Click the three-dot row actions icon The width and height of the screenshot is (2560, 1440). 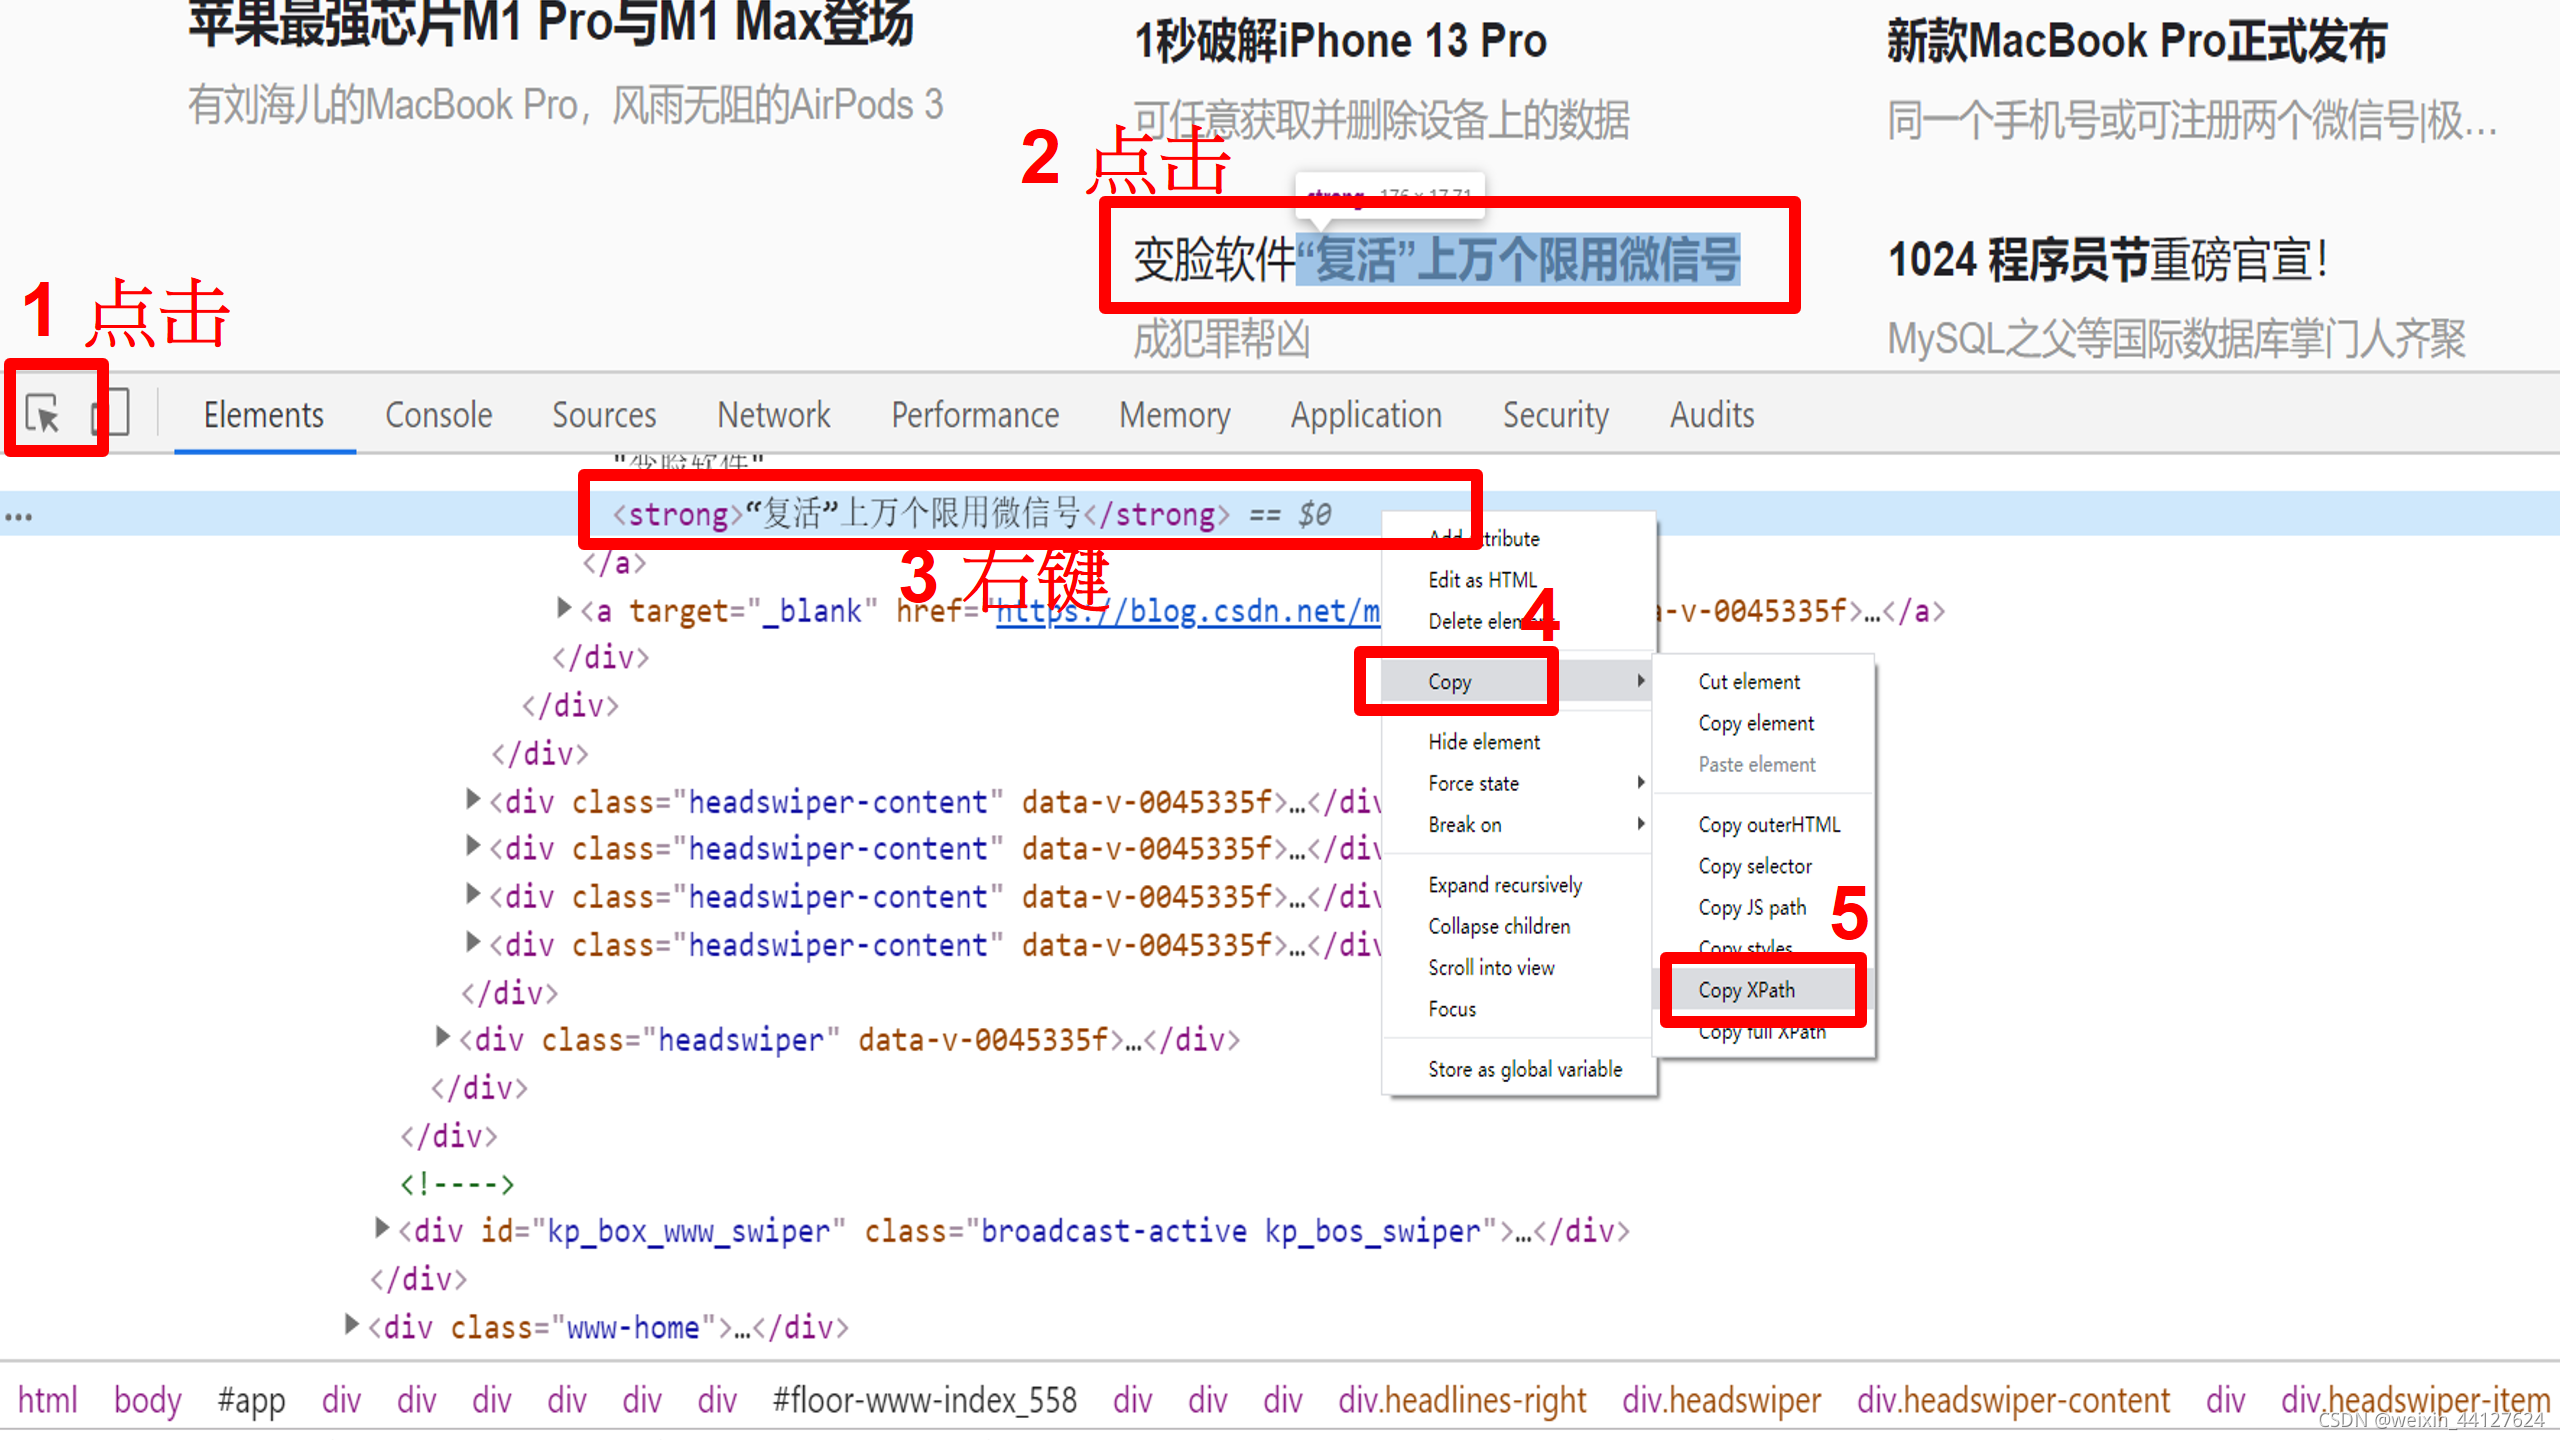[18, 517]
